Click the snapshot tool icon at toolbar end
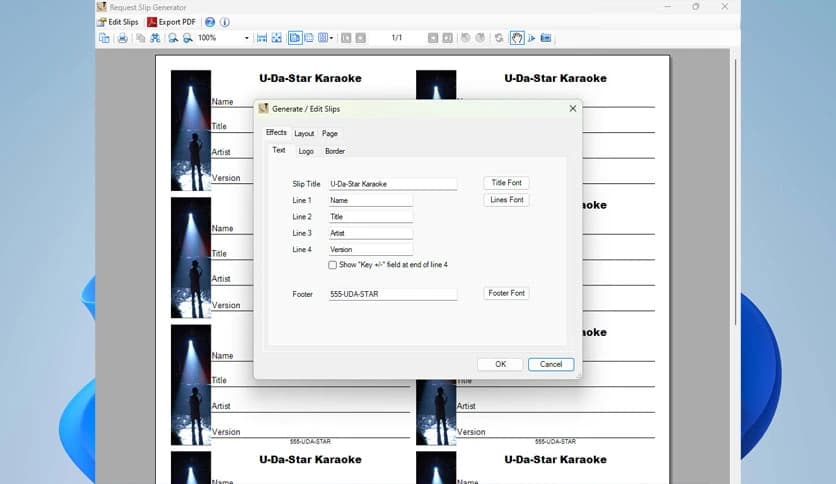The height and width of the screenshot is (484, 836). (546, 38)
